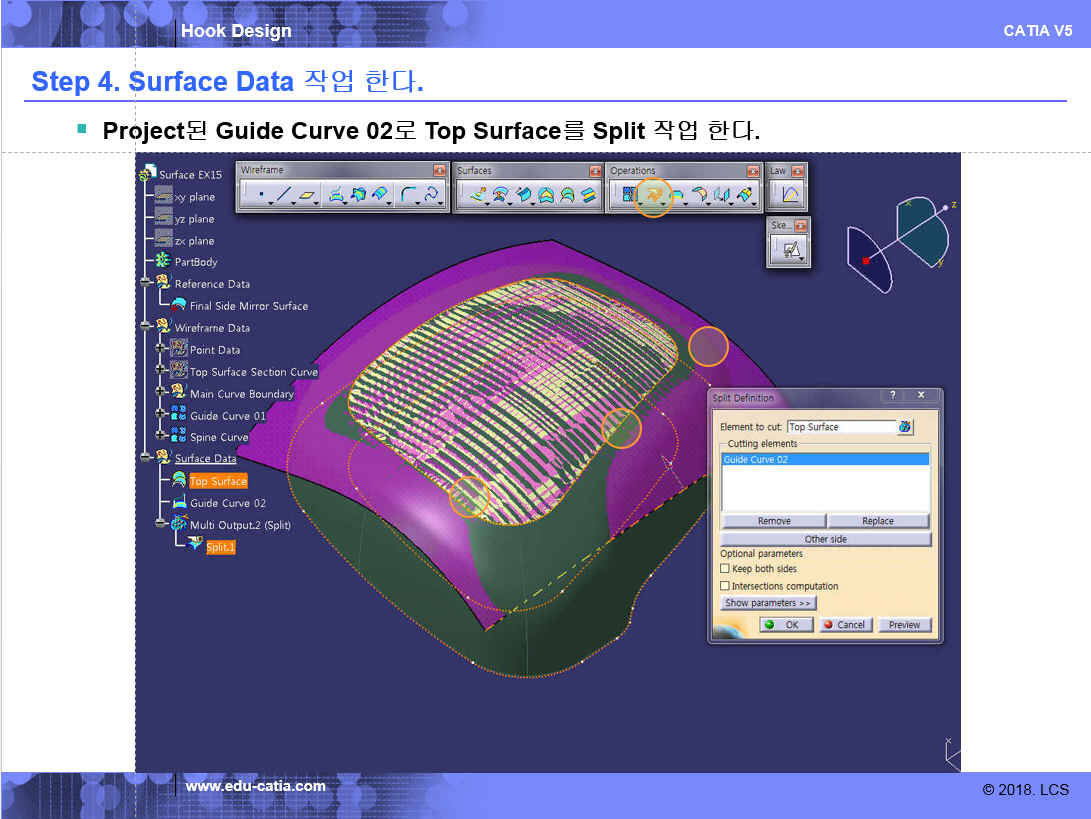Select the Point tool in Wireframe toolbar

(261, 196)
